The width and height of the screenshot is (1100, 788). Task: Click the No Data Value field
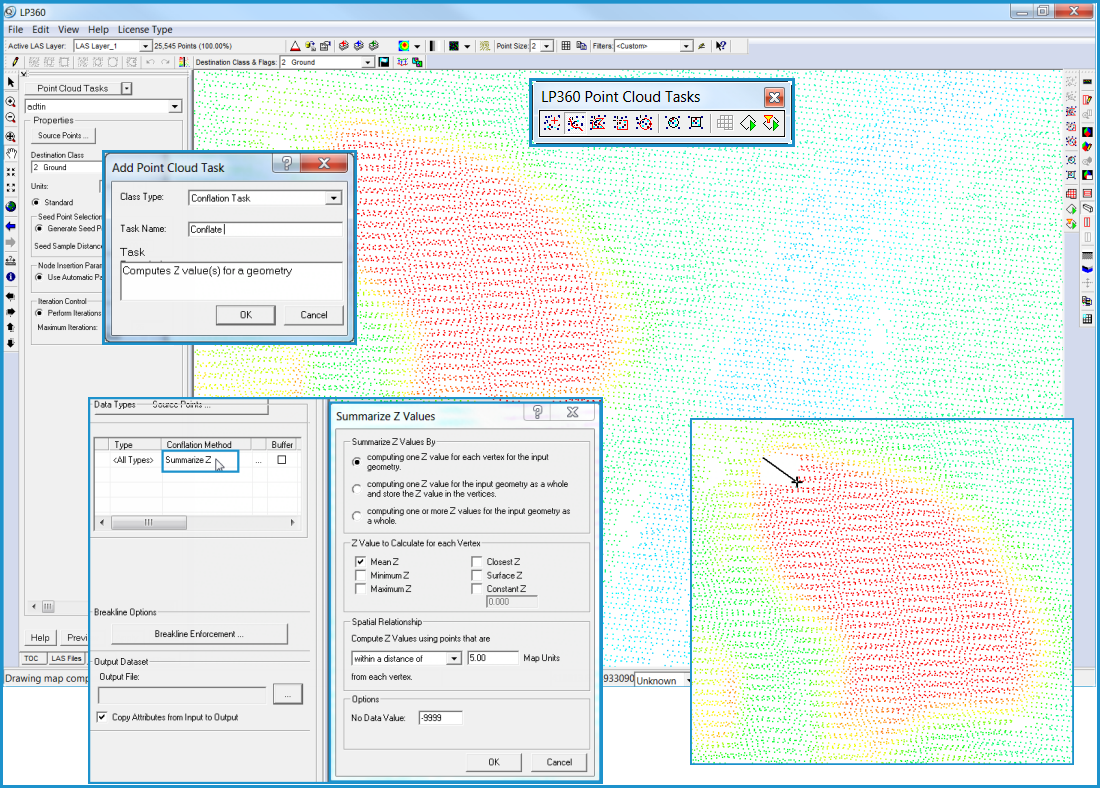click(x=441, y=718)
